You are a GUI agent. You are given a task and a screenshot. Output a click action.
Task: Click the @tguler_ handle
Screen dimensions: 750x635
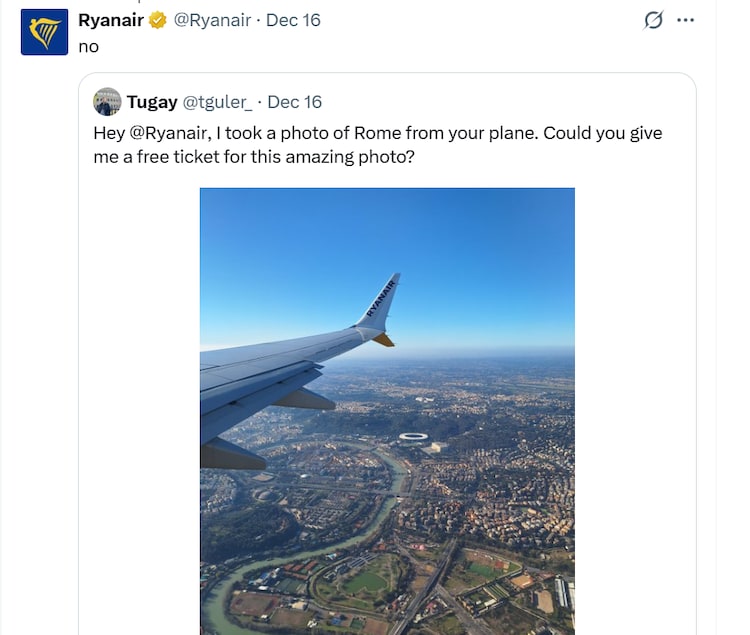218,102
